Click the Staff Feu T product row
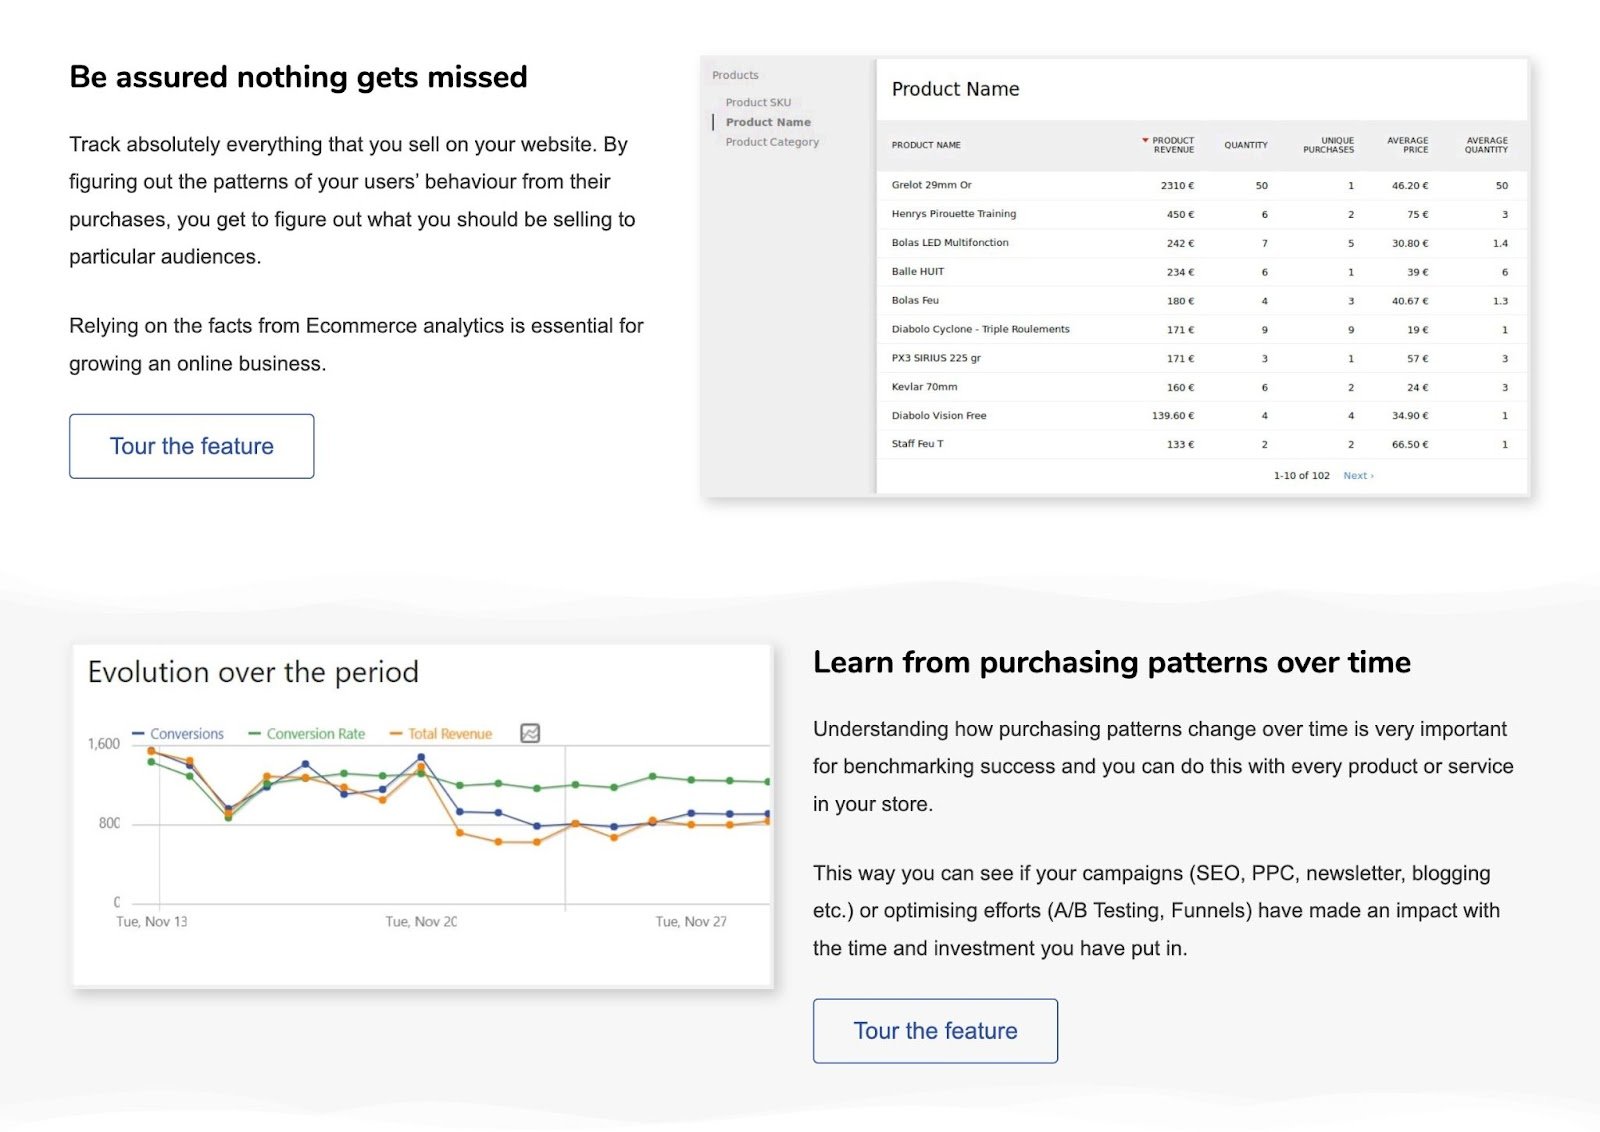Screen dimensions: 1600x1132 click(917, 444)
